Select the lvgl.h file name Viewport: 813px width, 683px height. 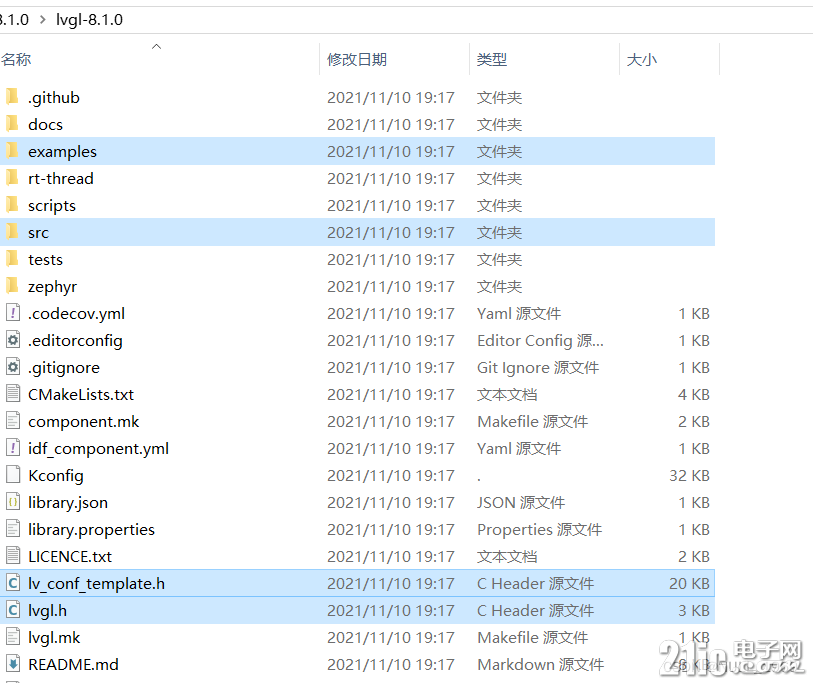tap(47, 610)
